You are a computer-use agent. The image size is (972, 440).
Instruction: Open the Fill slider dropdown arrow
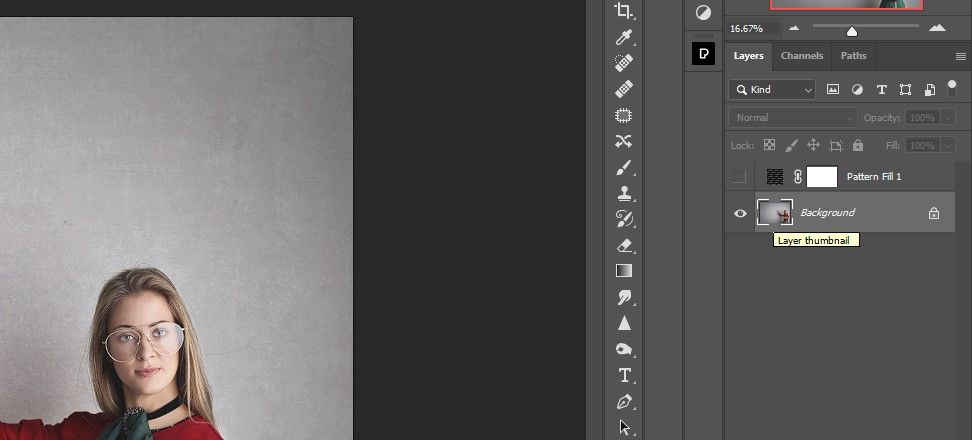pos(948,146)
